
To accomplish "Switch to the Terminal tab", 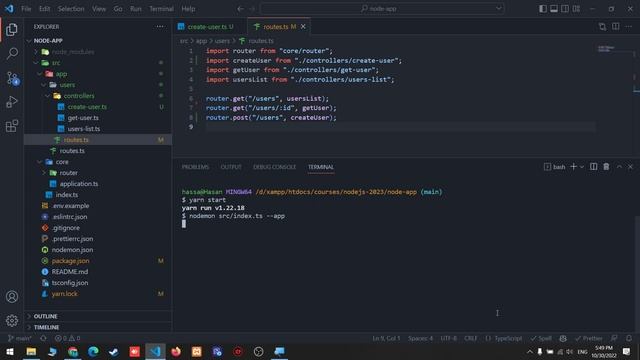I will [321, 167].
